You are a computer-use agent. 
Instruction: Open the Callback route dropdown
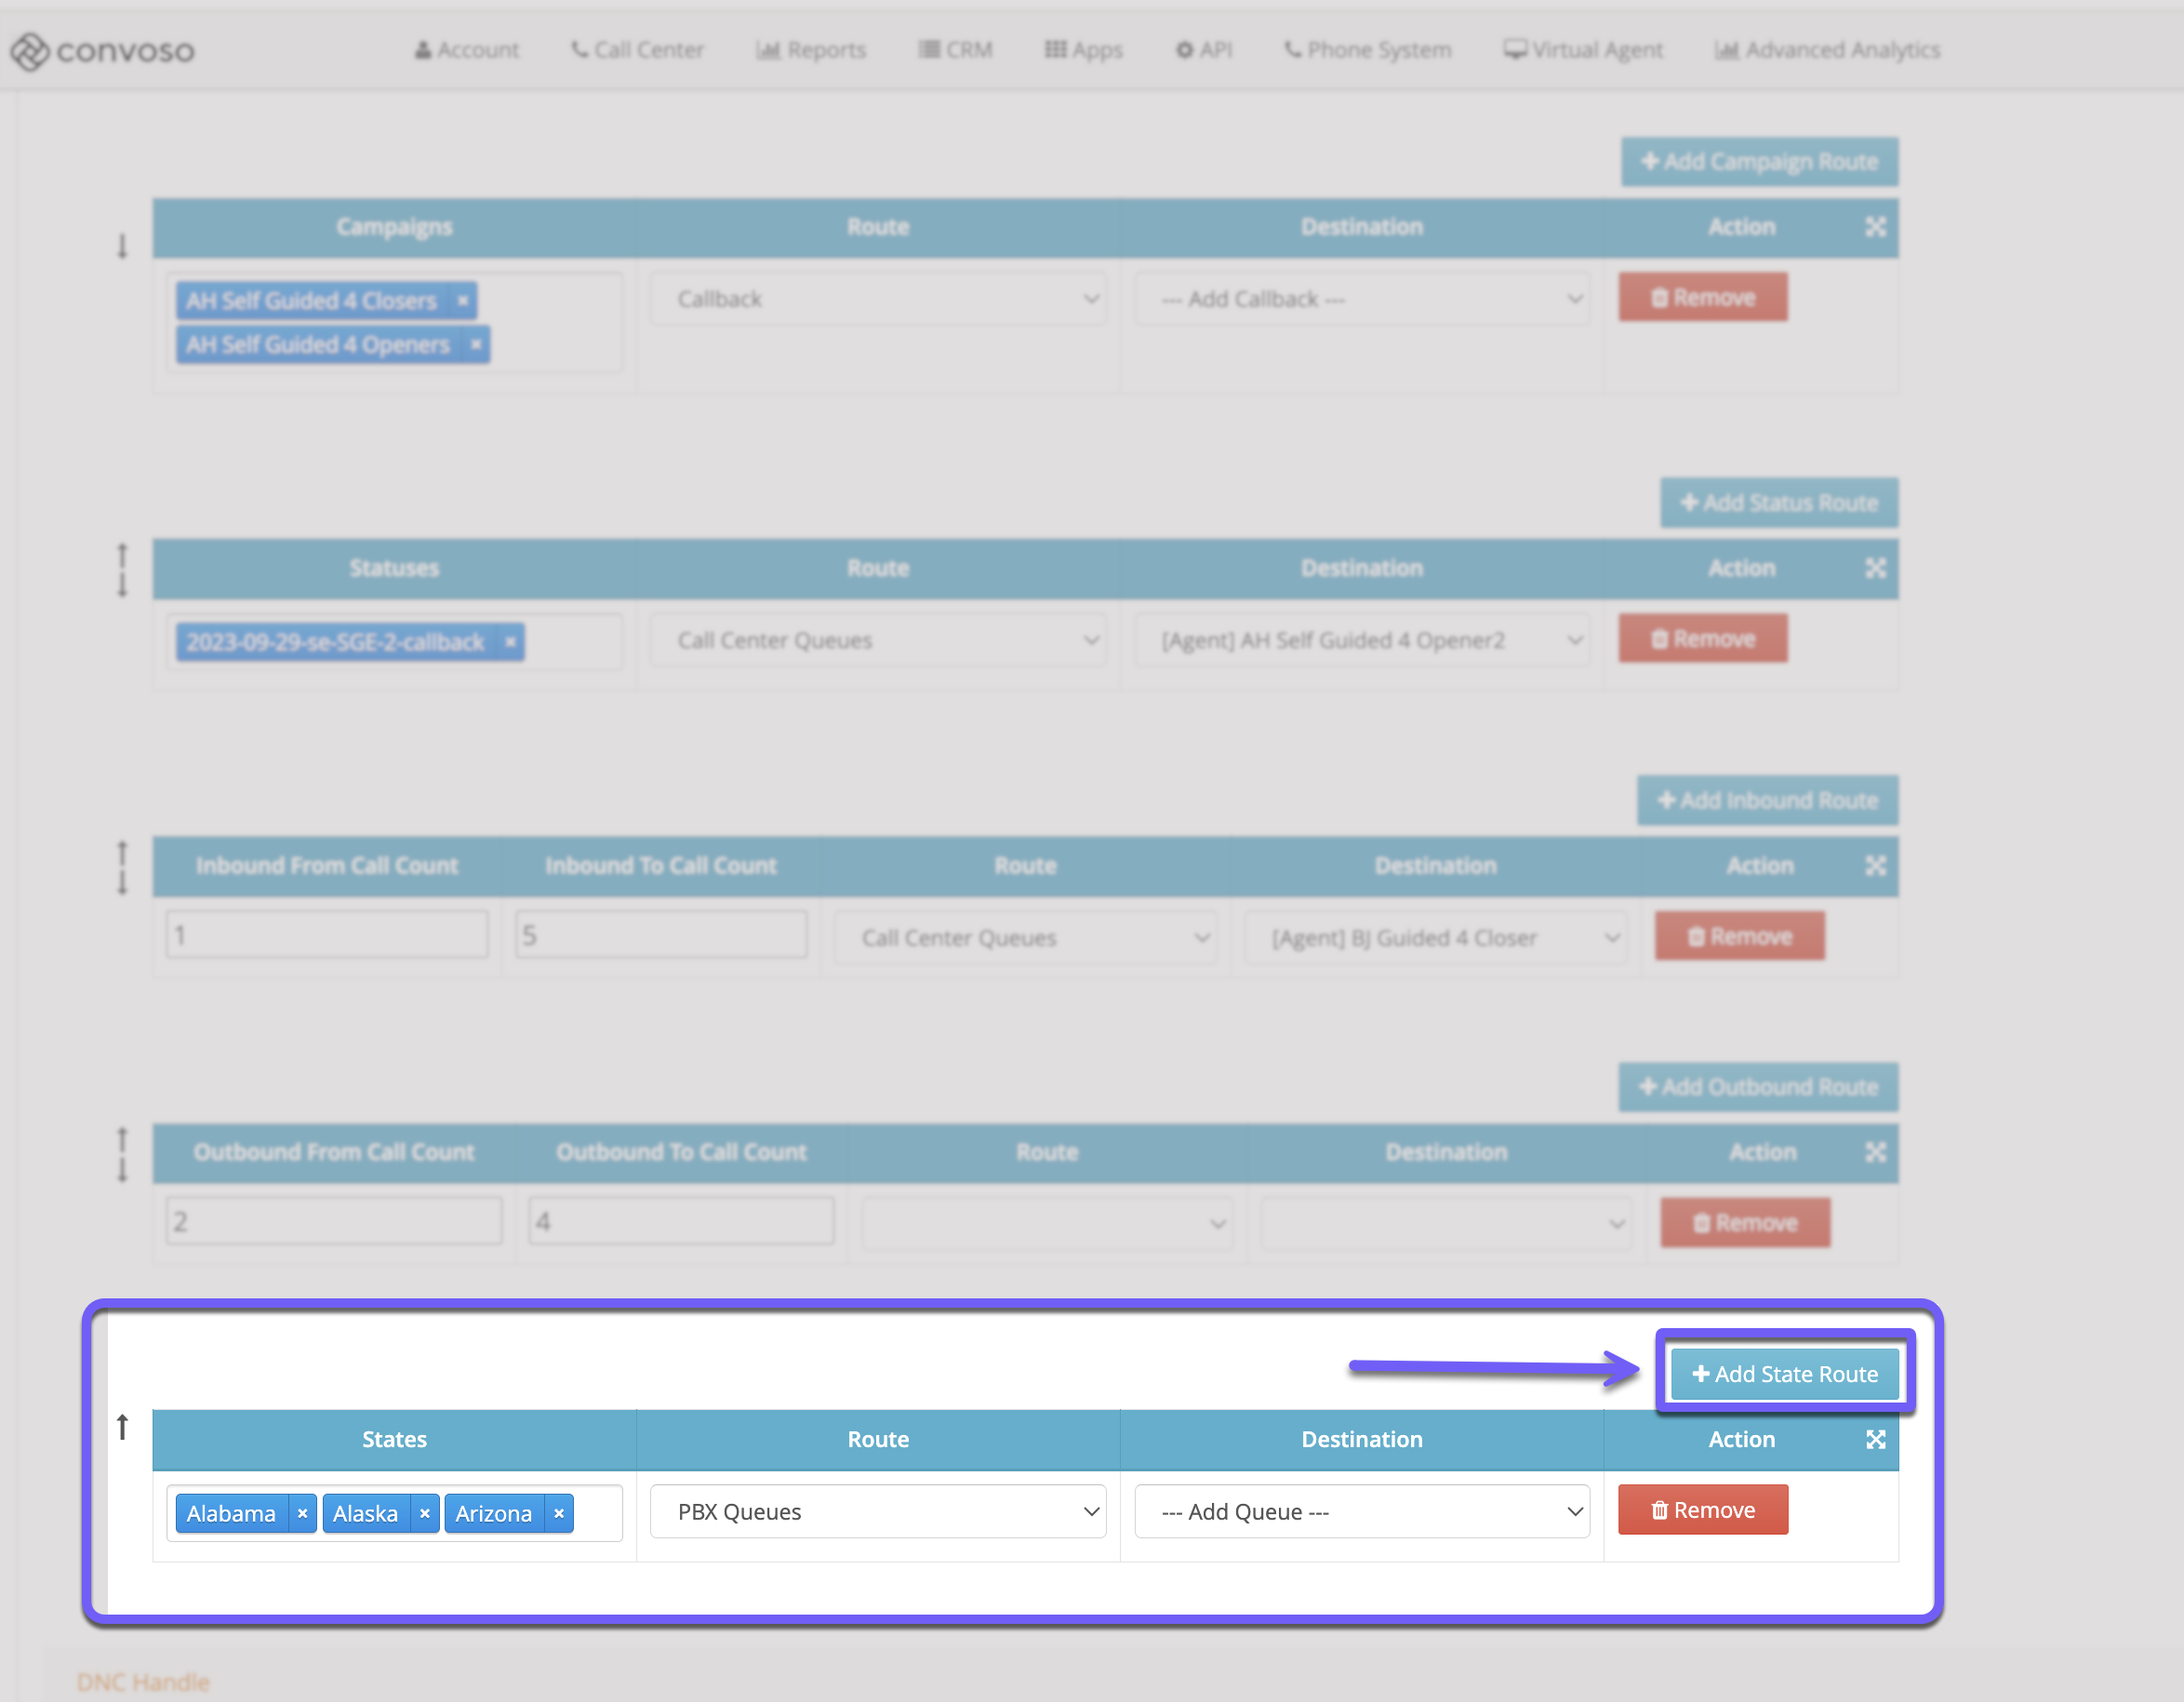(877, 299)
